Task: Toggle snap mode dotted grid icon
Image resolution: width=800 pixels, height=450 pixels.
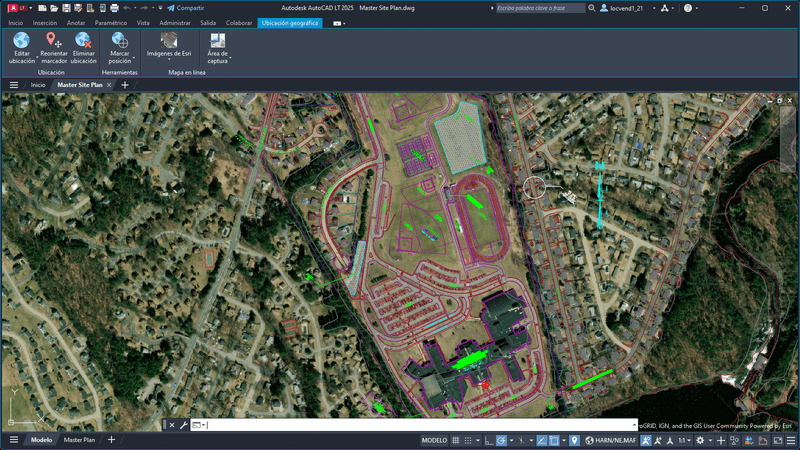Action: pyautogui.click(x=468, y=440)
